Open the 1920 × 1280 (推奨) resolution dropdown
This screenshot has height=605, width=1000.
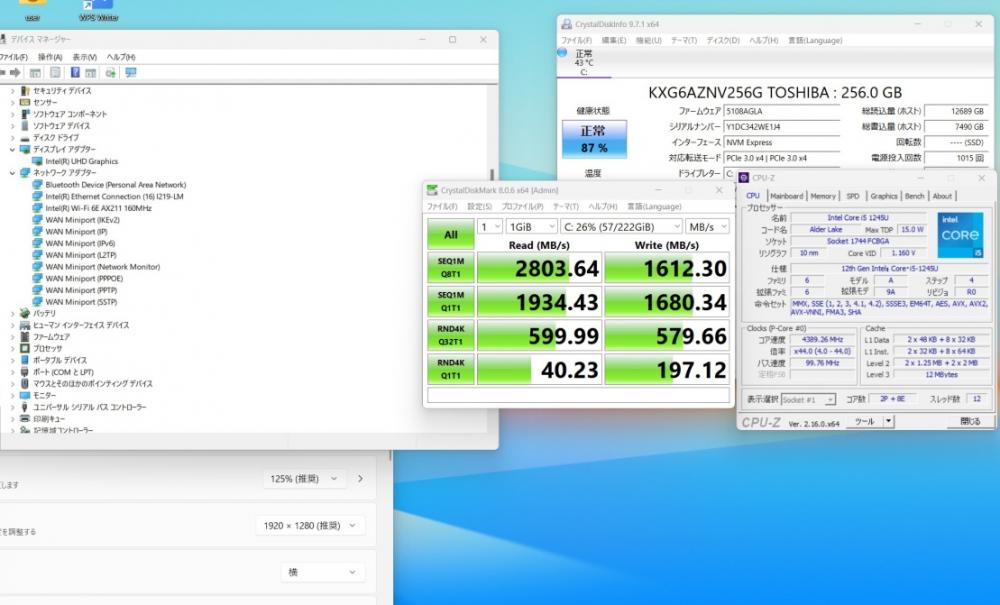(x=311, y=525)
